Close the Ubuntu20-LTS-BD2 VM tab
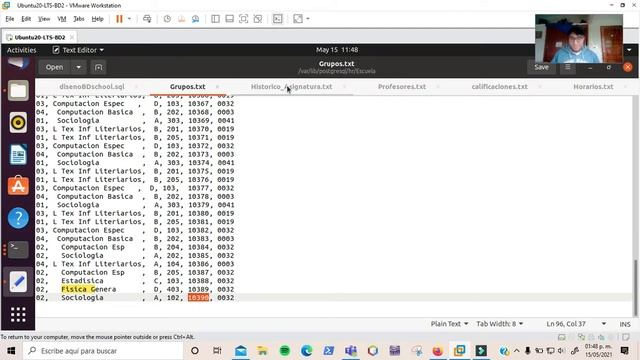This screenshot has width=640, height=360. (x=72, y=37)
